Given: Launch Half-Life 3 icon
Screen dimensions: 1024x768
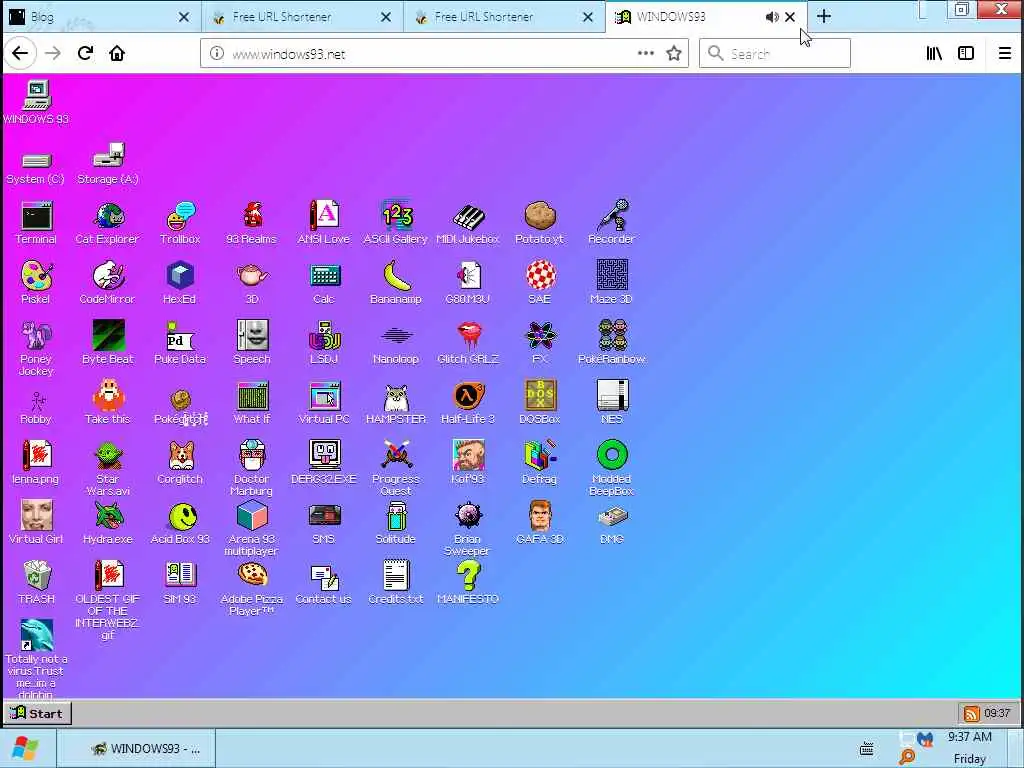Looking at the screenshot, I should pyautogui.click(x=468, y=403).
